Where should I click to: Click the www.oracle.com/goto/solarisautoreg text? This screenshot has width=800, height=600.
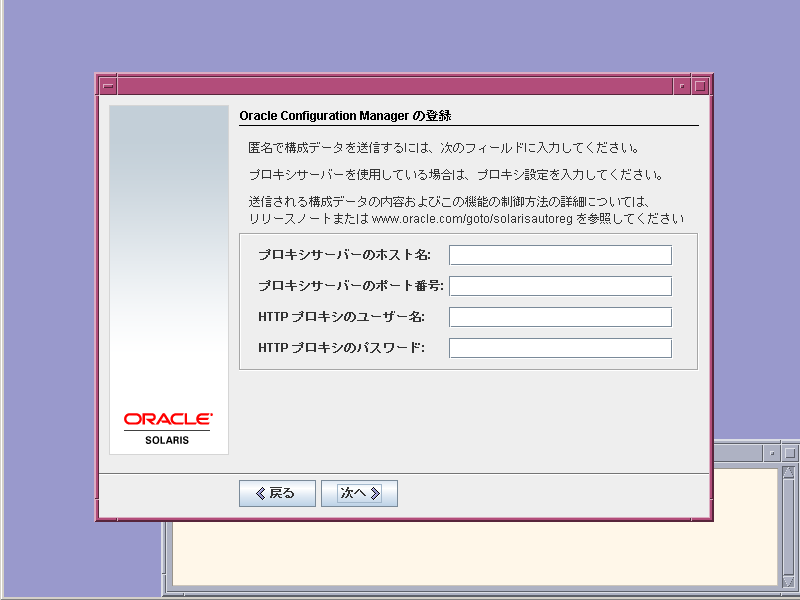coord(472,219)
